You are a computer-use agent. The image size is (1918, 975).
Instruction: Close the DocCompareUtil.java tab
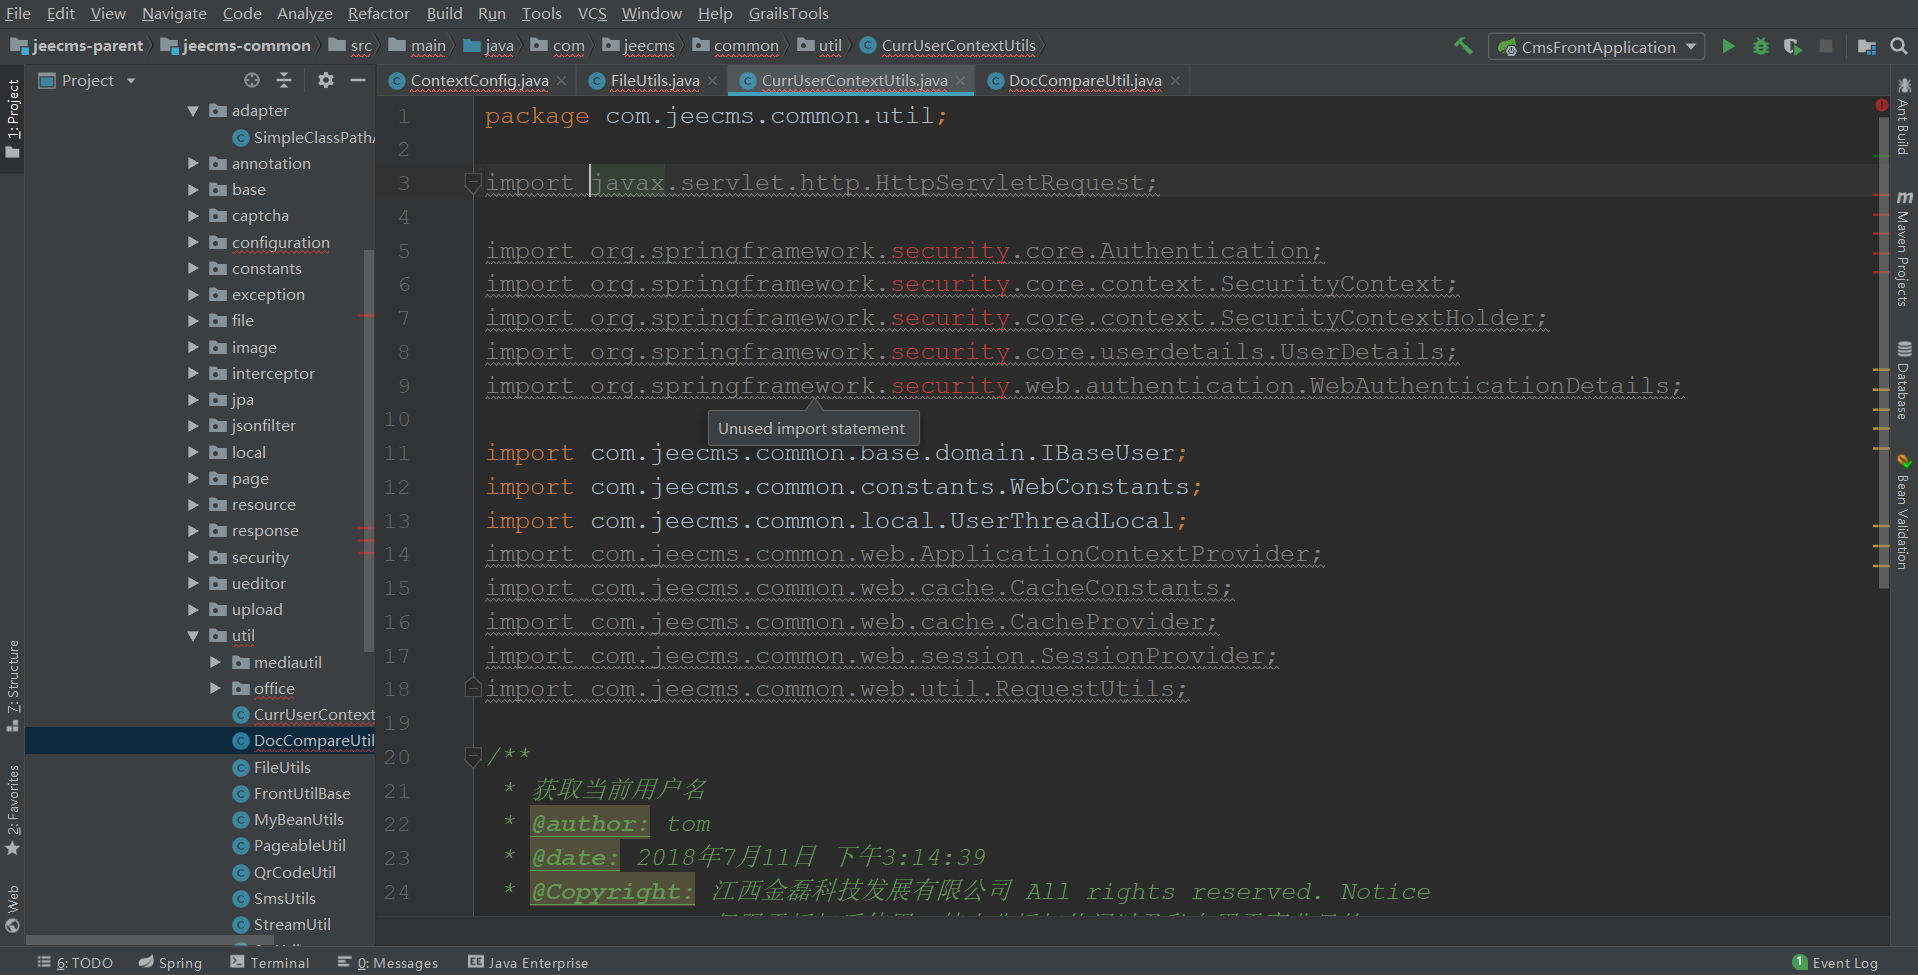point(1175,80)
